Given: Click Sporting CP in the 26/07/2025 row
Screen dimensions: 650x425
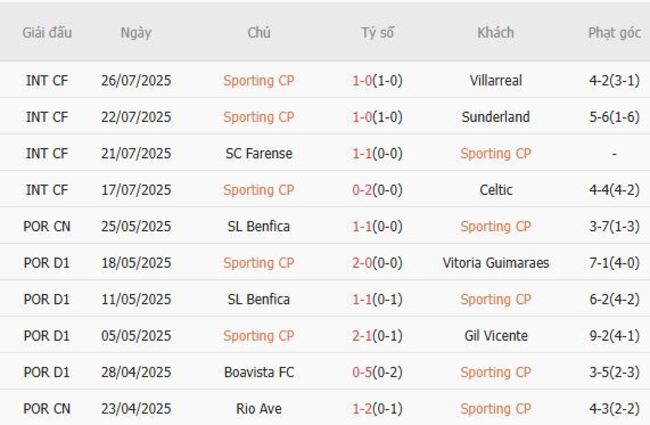Looking at the screenshot, I should (x=258, y=80).
